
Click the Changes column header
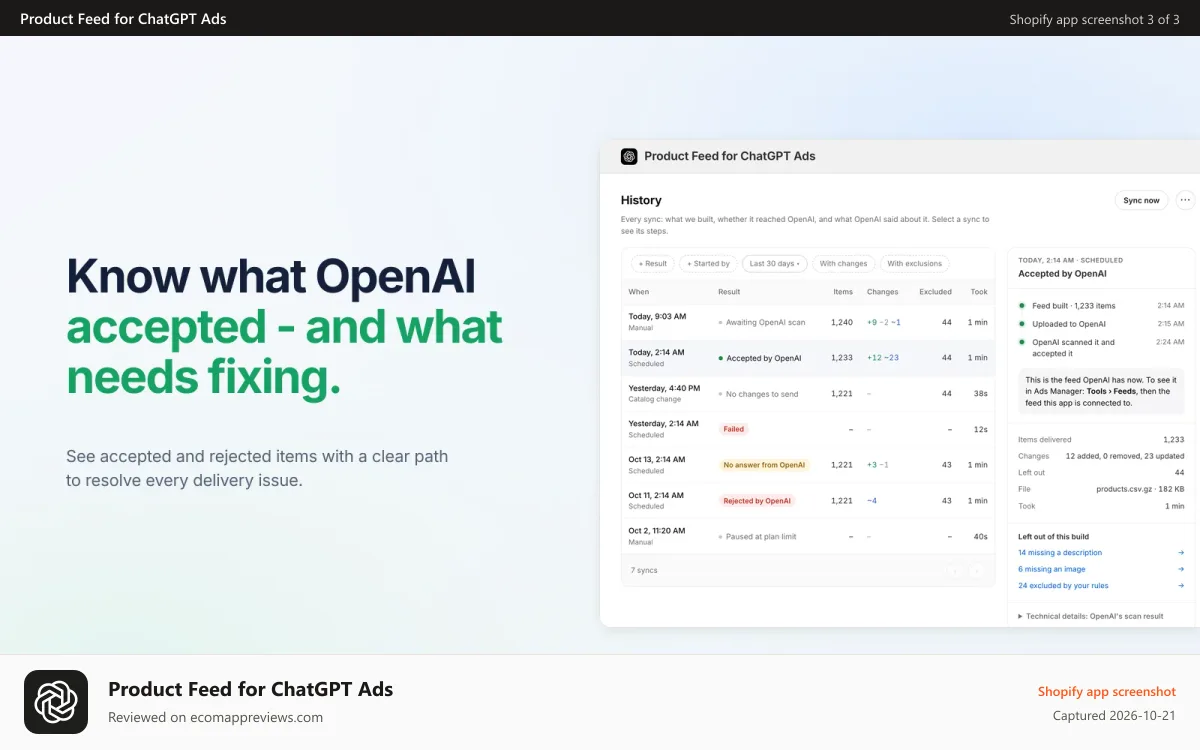[883, 292]
